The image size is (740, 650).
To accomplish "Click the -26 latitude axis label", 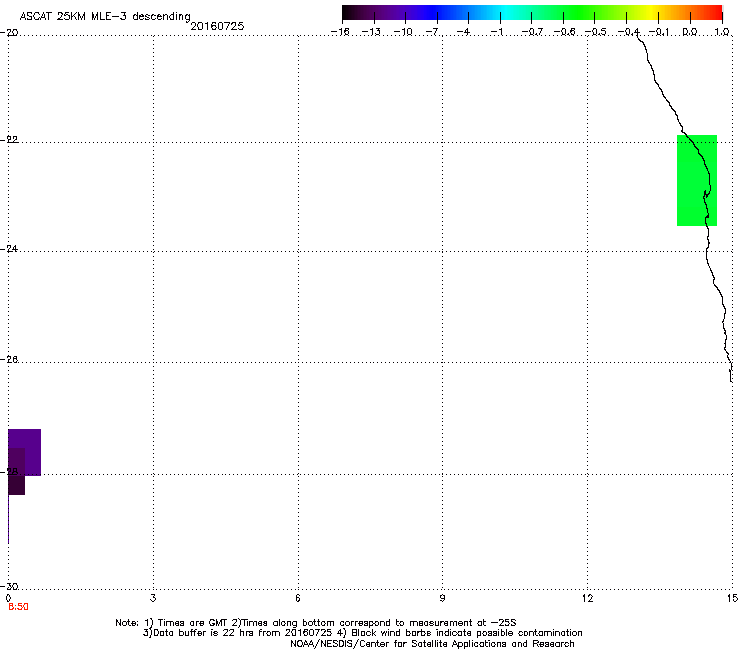I will coord(9,360).
